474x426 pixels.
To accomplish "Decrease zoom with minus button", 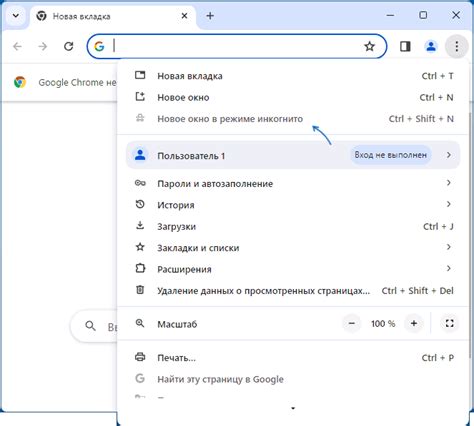I will 352,323.
